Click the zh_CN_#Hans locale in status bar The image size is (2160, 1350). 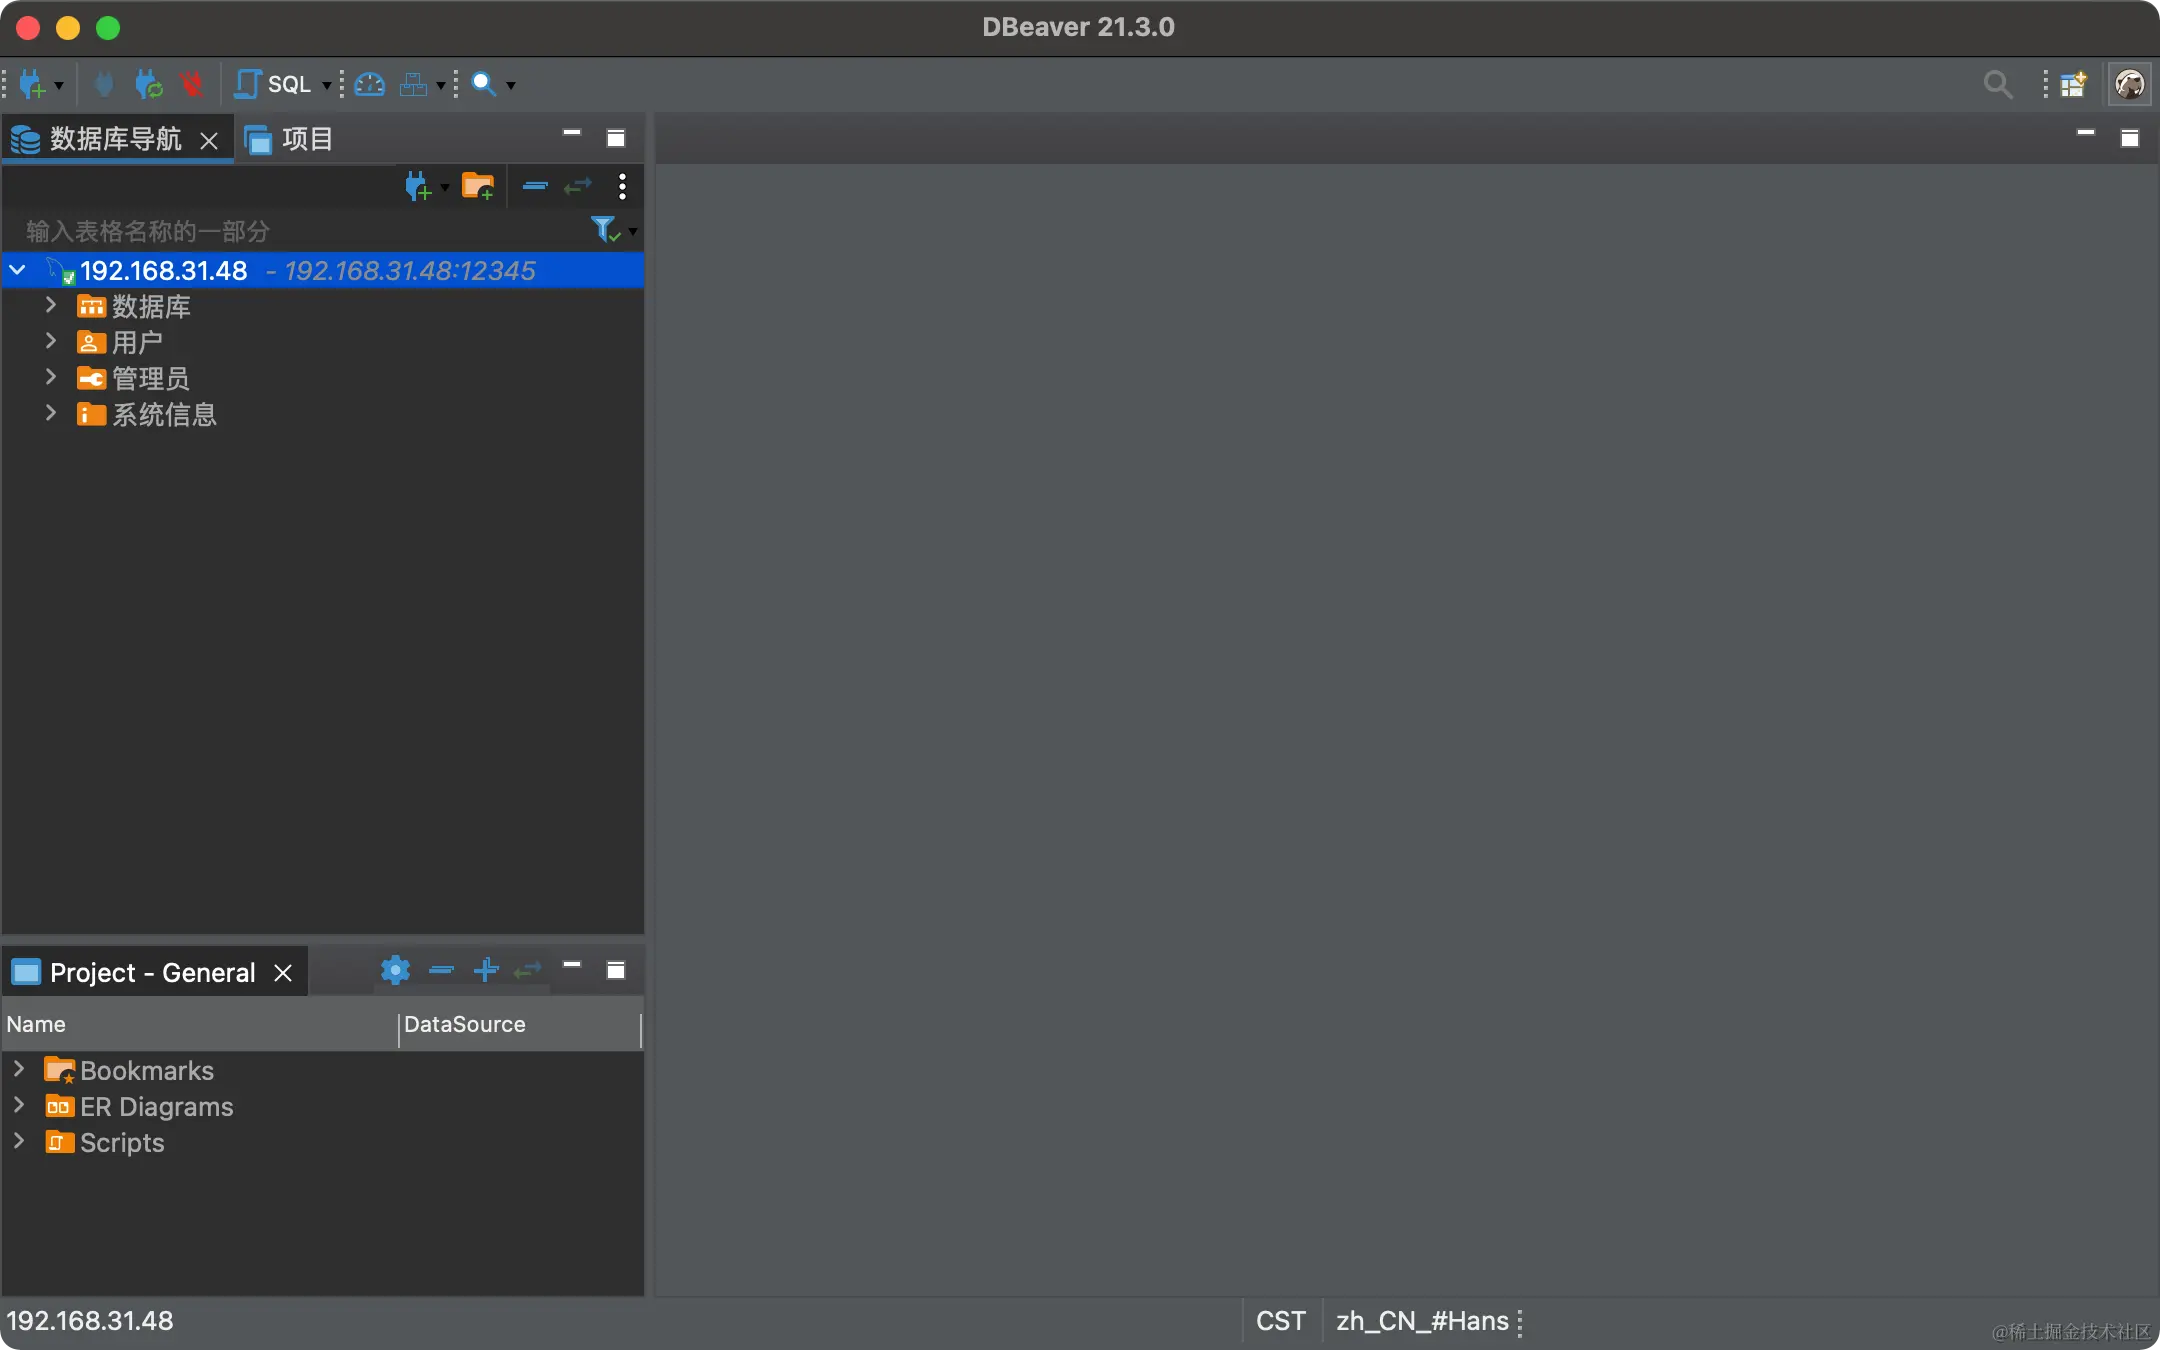(x=1421, y=1322)
